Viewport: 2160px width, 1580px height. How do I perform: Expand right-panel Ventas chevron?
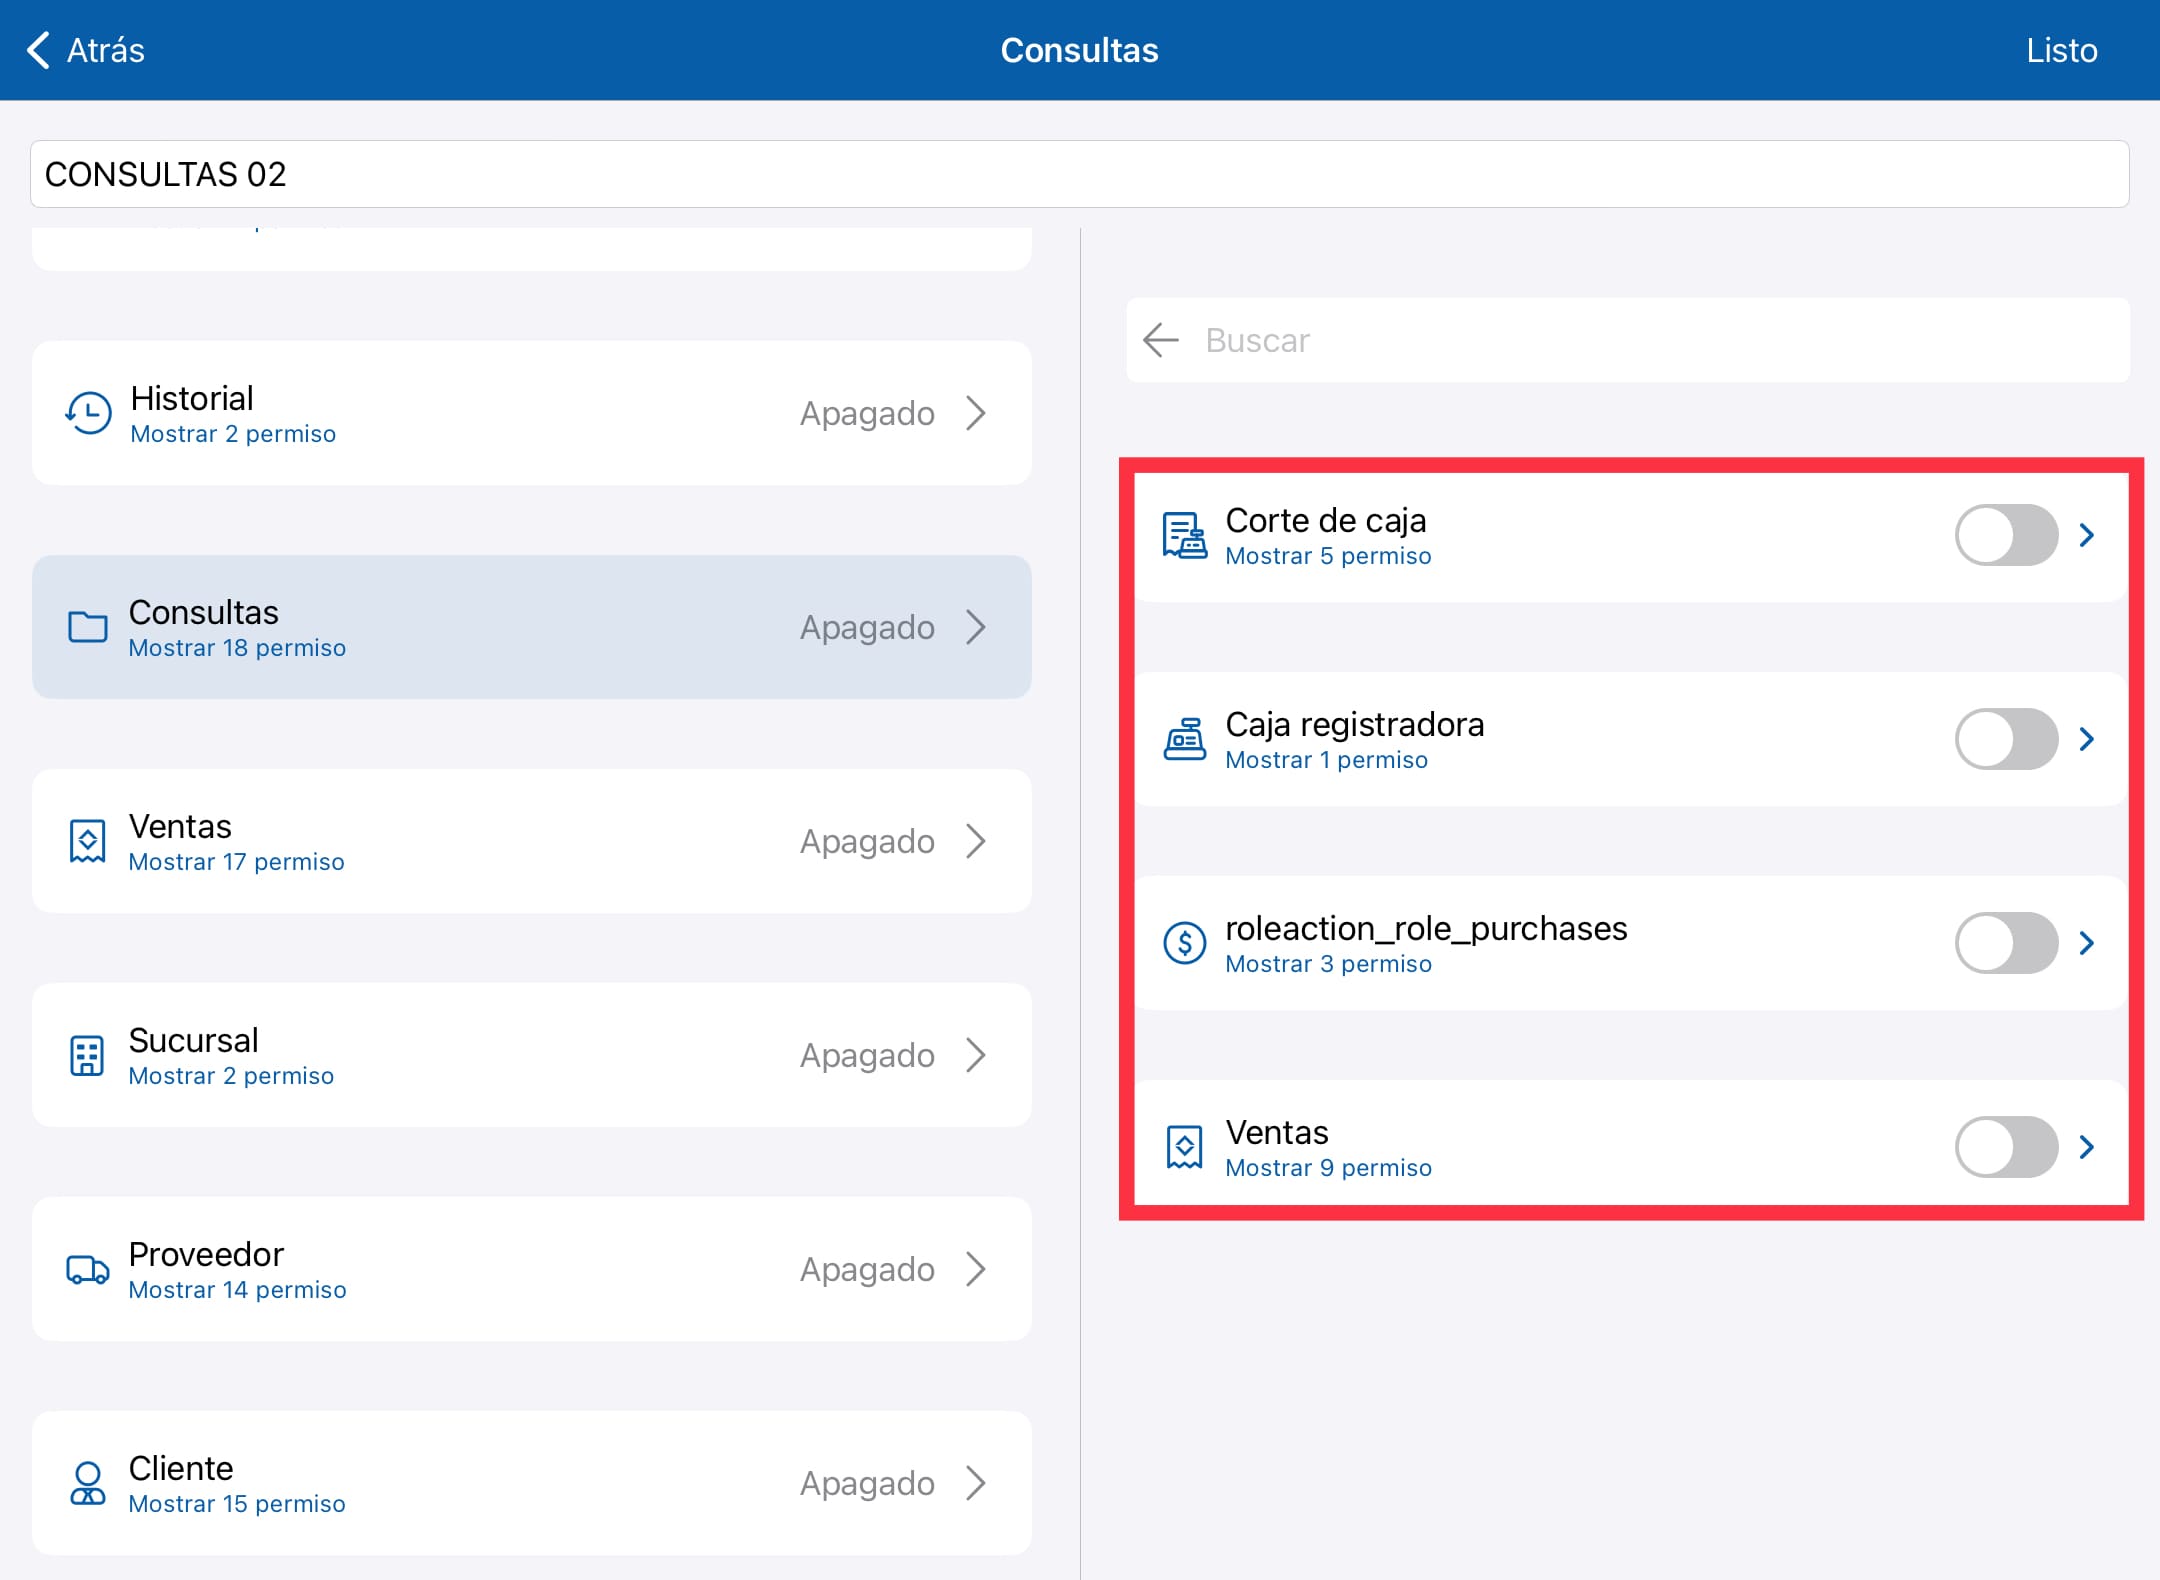[x=2087, y=1147]
